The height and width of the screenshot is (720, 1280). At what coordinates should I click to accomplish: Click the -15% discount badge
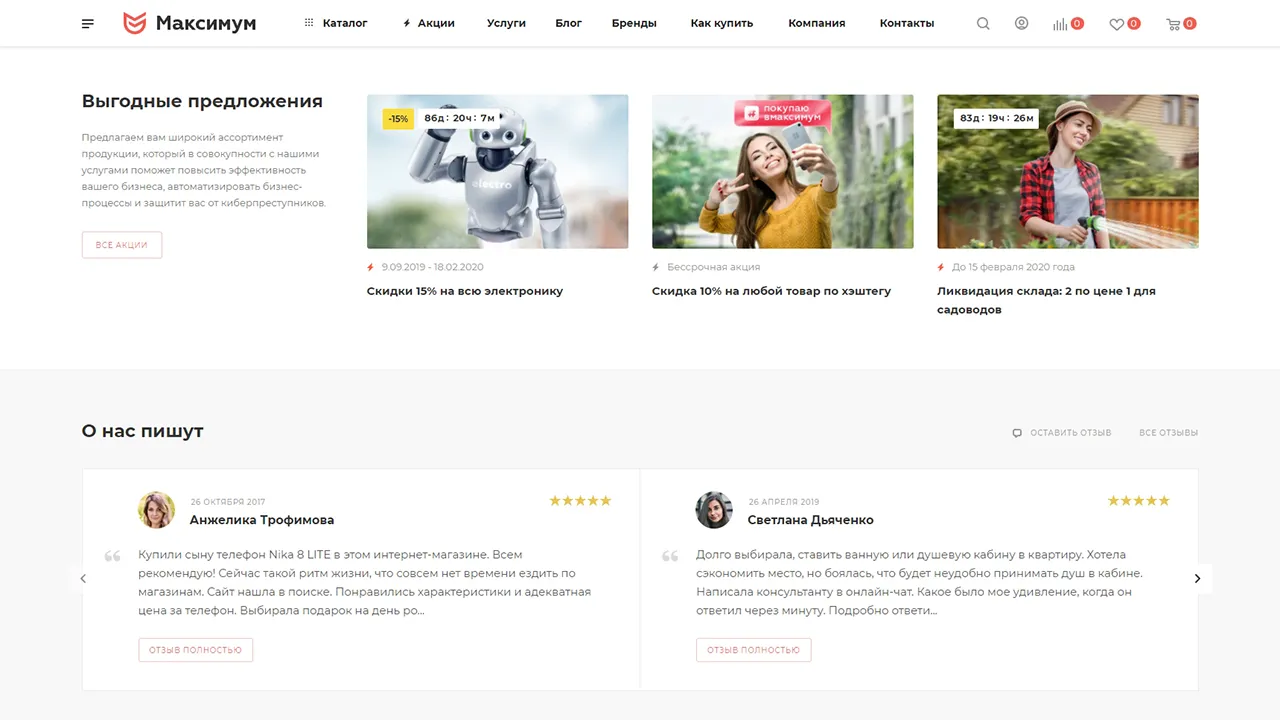click(x=398, y=119)
